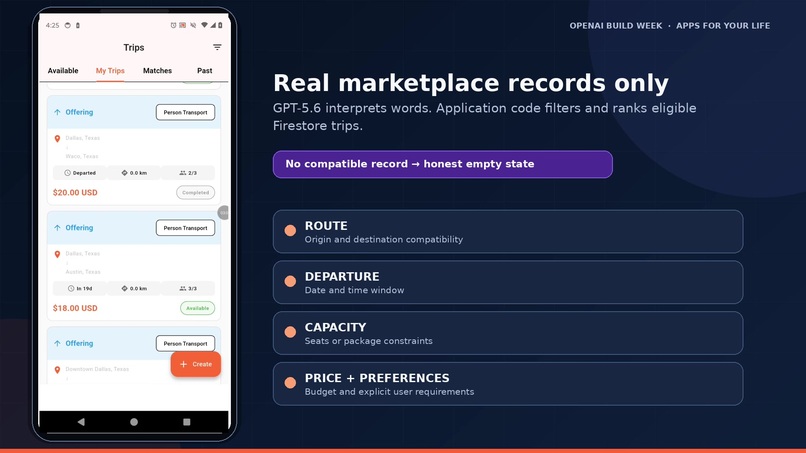Click the DEPARTURE criteria card
806x453 pixels.
point(508,282)
